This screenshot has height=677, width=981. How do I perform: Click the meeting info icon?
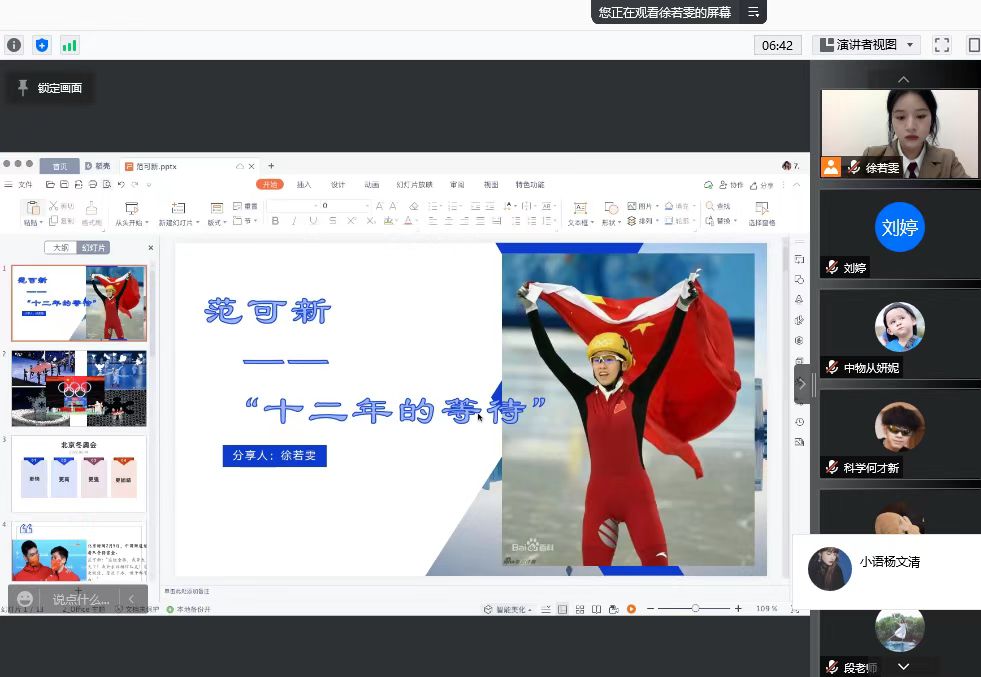14,45
